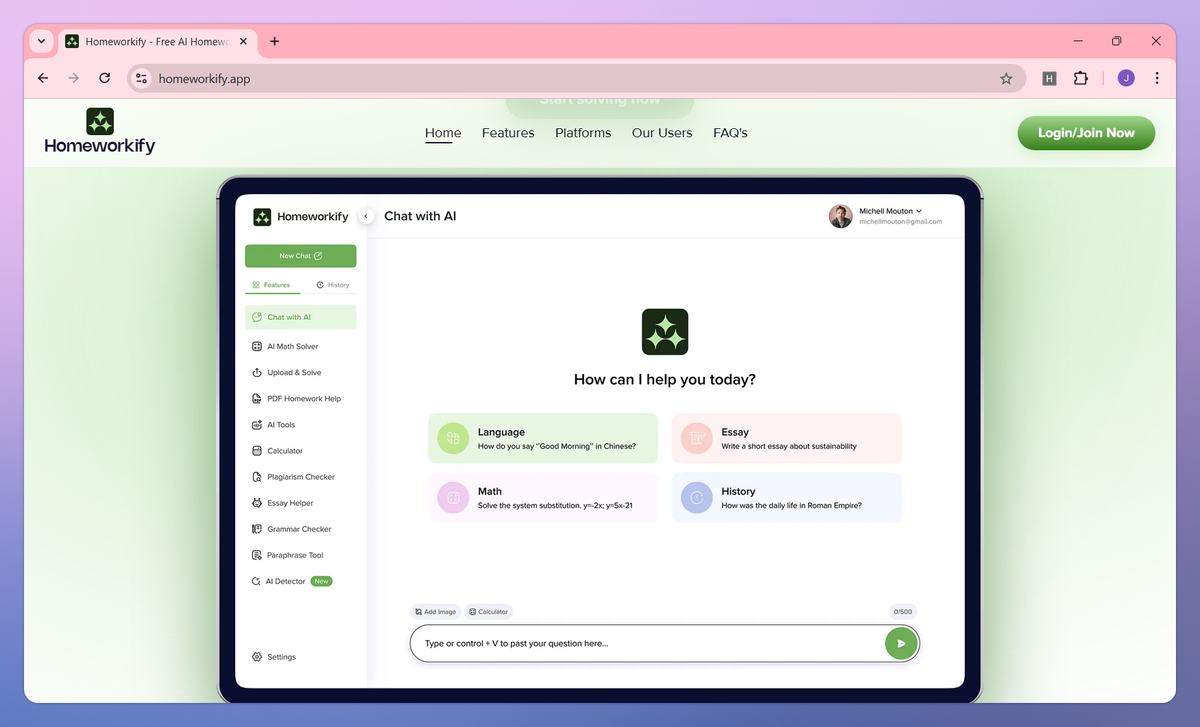Click the Calculator sidebar icon
Image resolution: width=1200 pixels, height=727 pixels.
[x=257, y=451]
